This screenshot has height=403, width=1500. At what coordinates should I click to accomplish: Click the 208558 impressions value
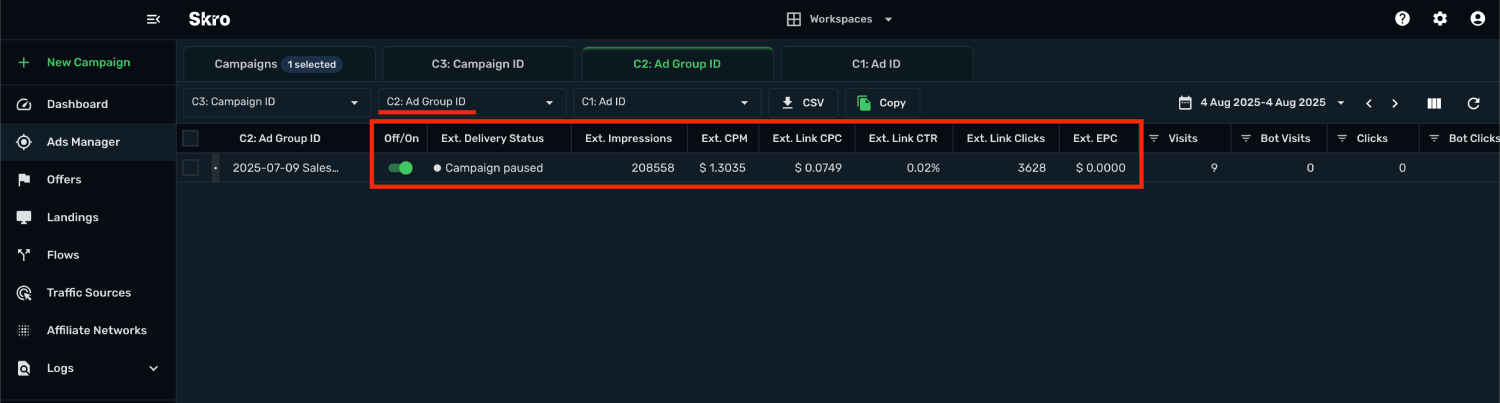point(652,168)
